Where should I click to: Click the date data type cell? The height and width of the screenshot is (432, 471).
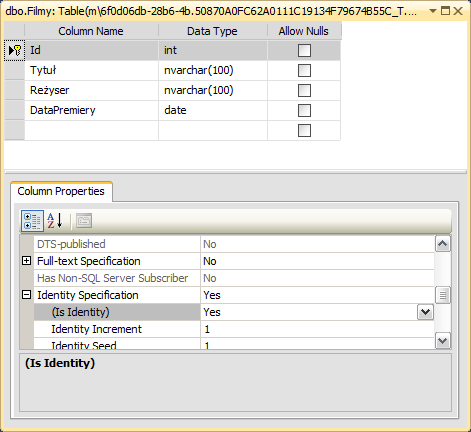tap(213, 110)
